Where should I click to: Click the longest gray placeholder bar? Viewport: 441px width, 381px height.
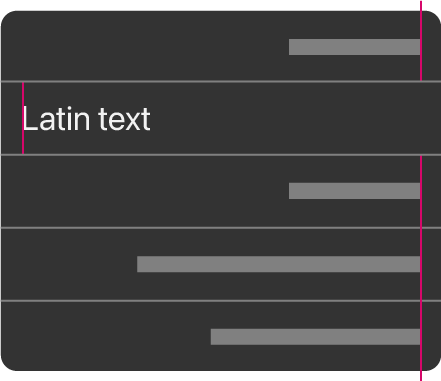tap(278, 264)
